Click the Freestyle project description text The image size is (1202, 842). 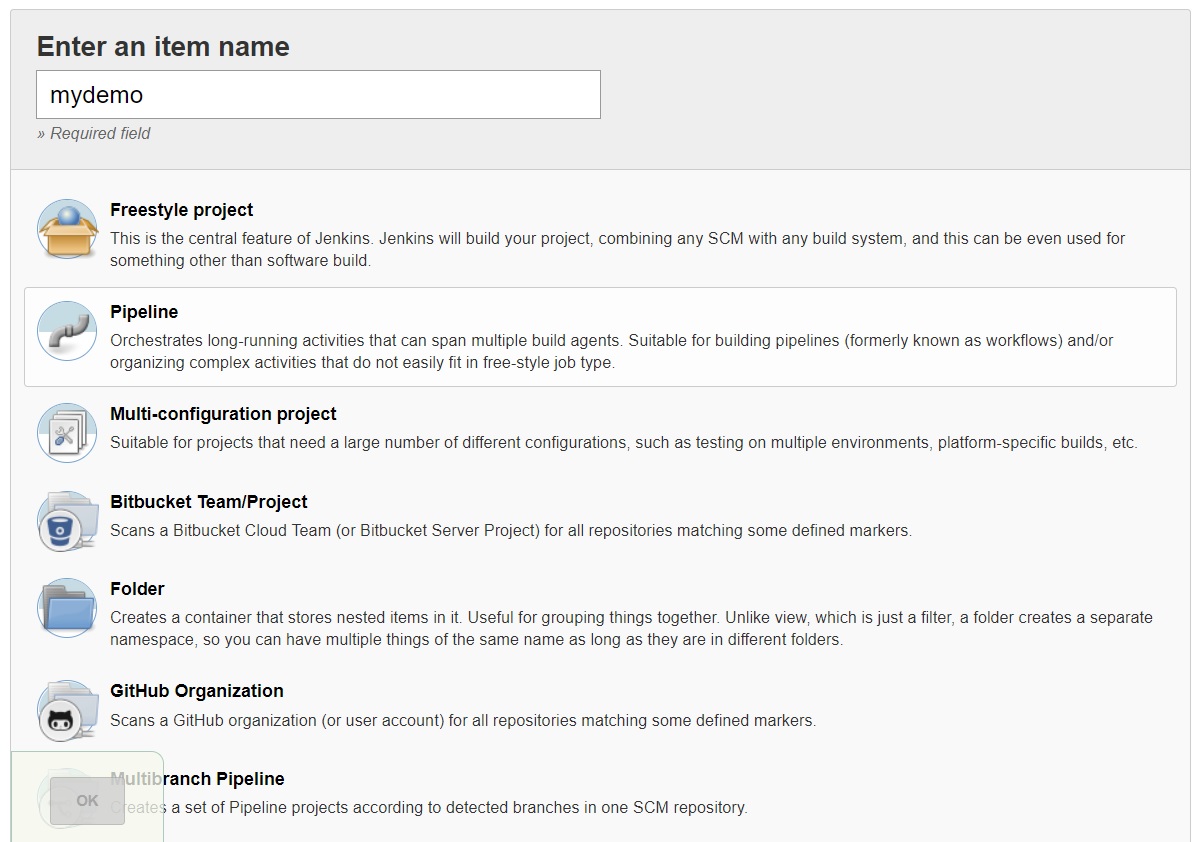click(617, 249)
